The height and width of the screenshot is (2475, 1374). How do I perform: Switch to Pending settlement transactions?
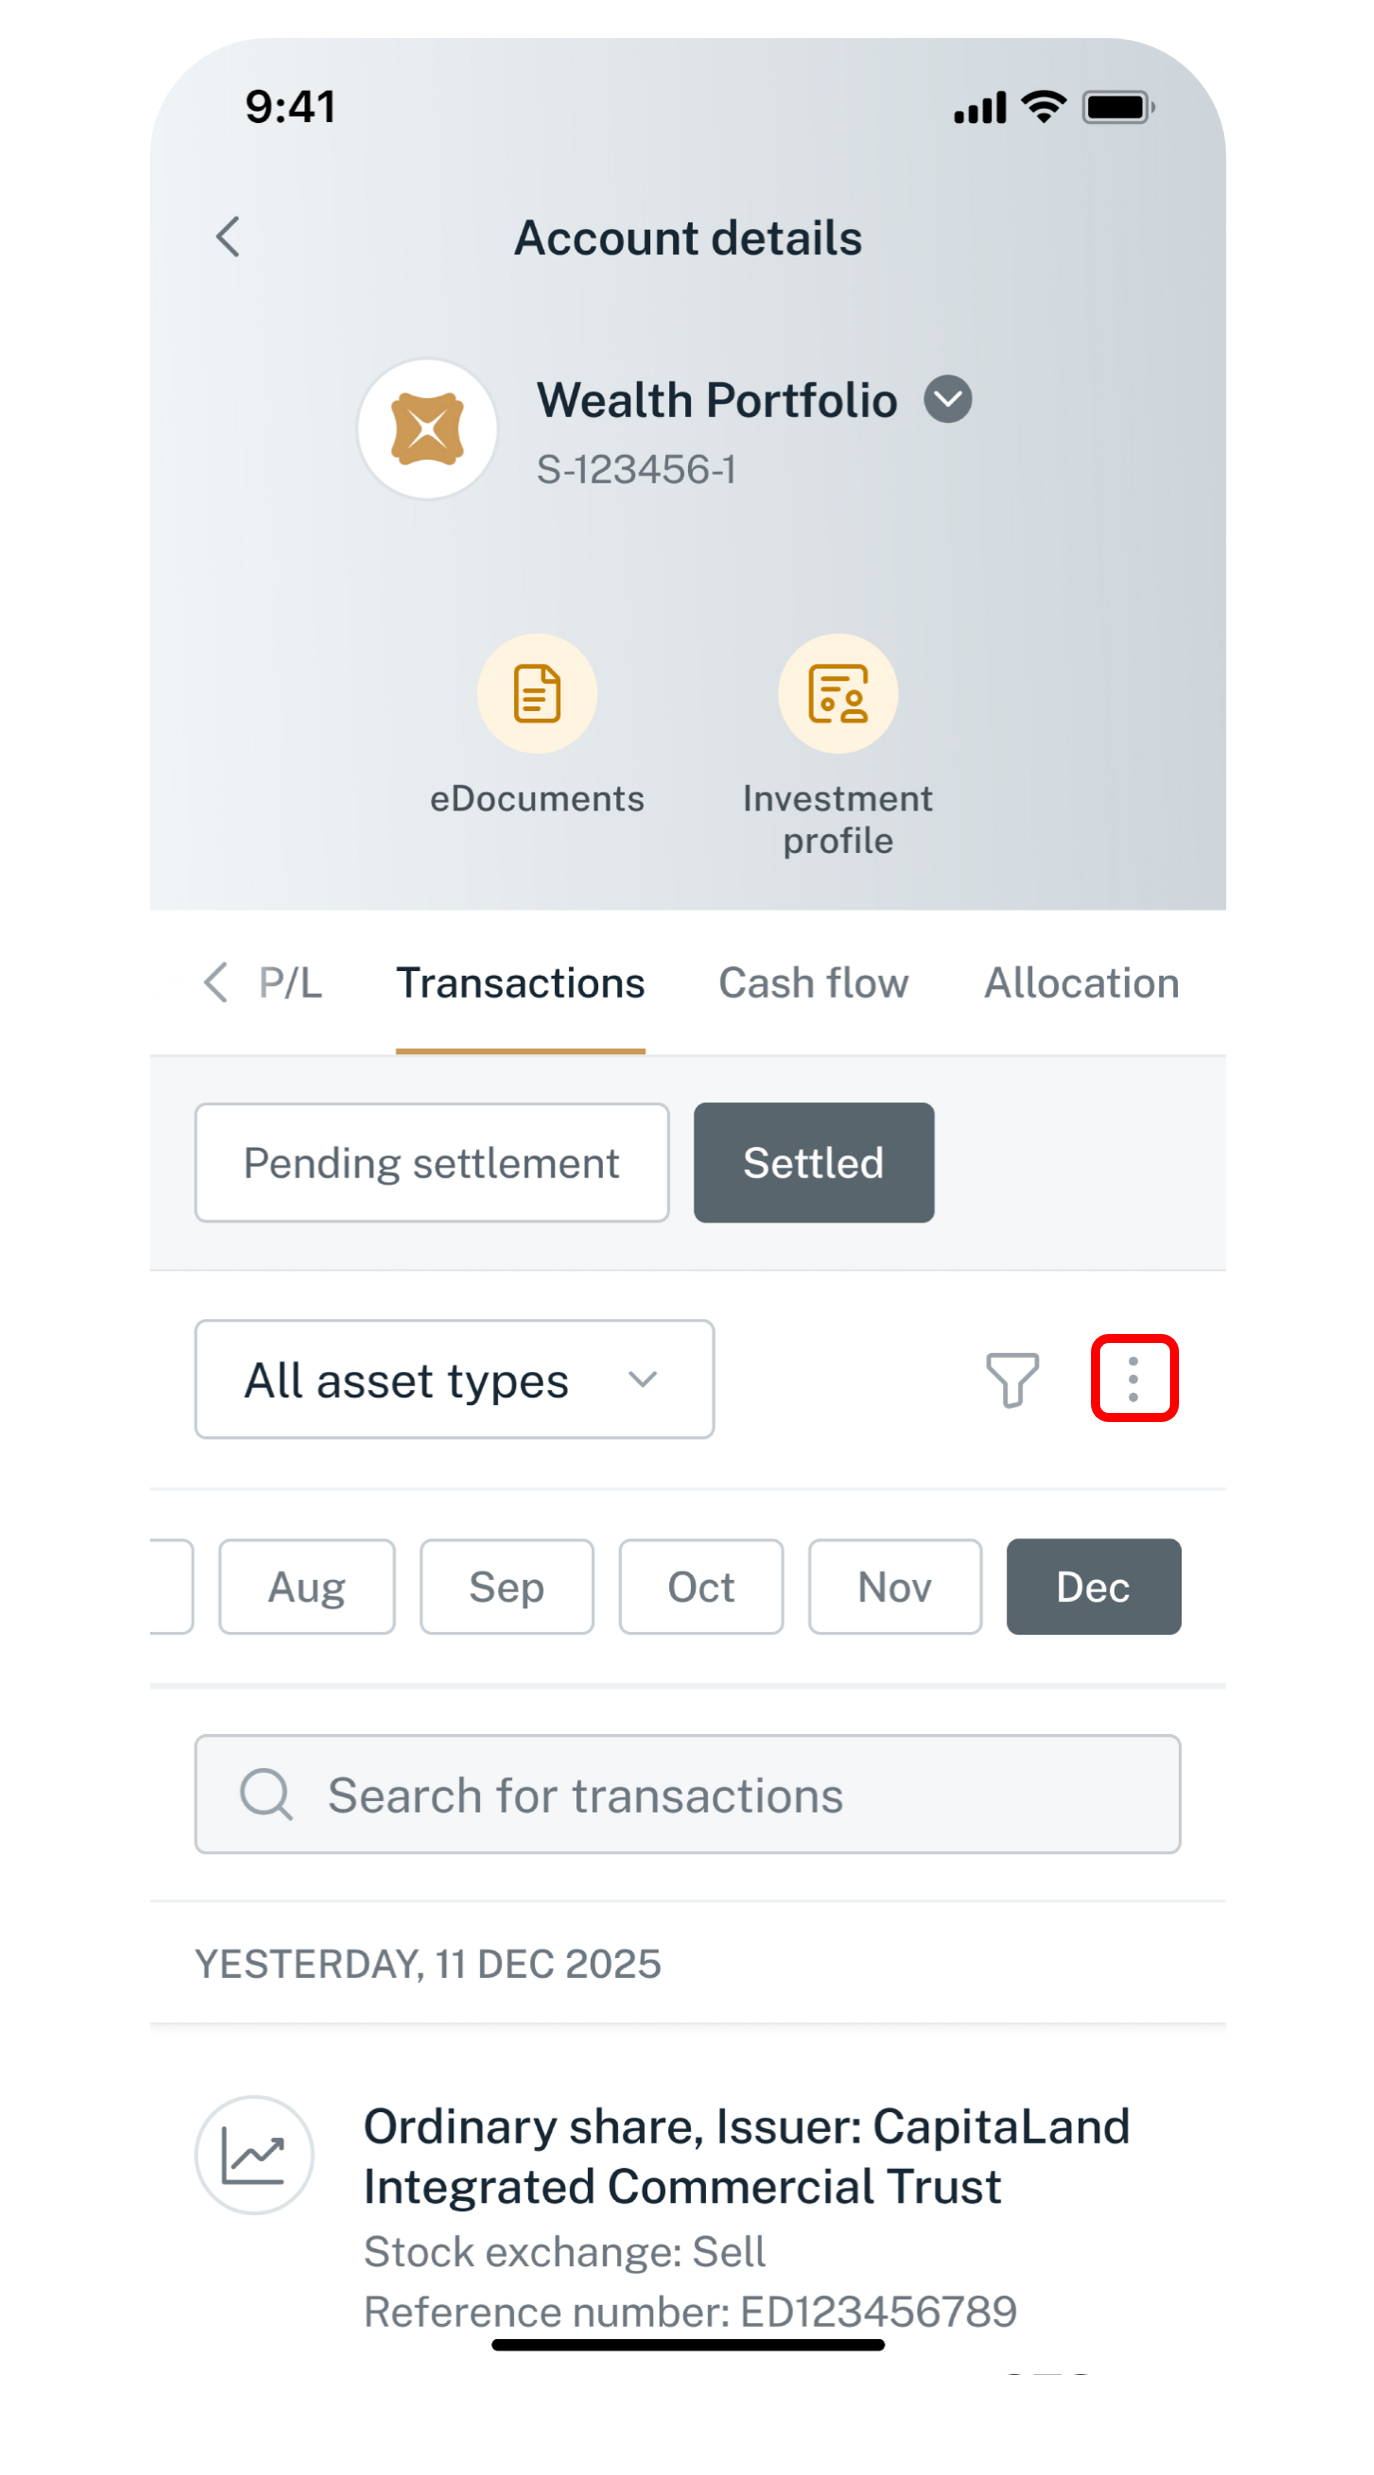coord(432,1163)
